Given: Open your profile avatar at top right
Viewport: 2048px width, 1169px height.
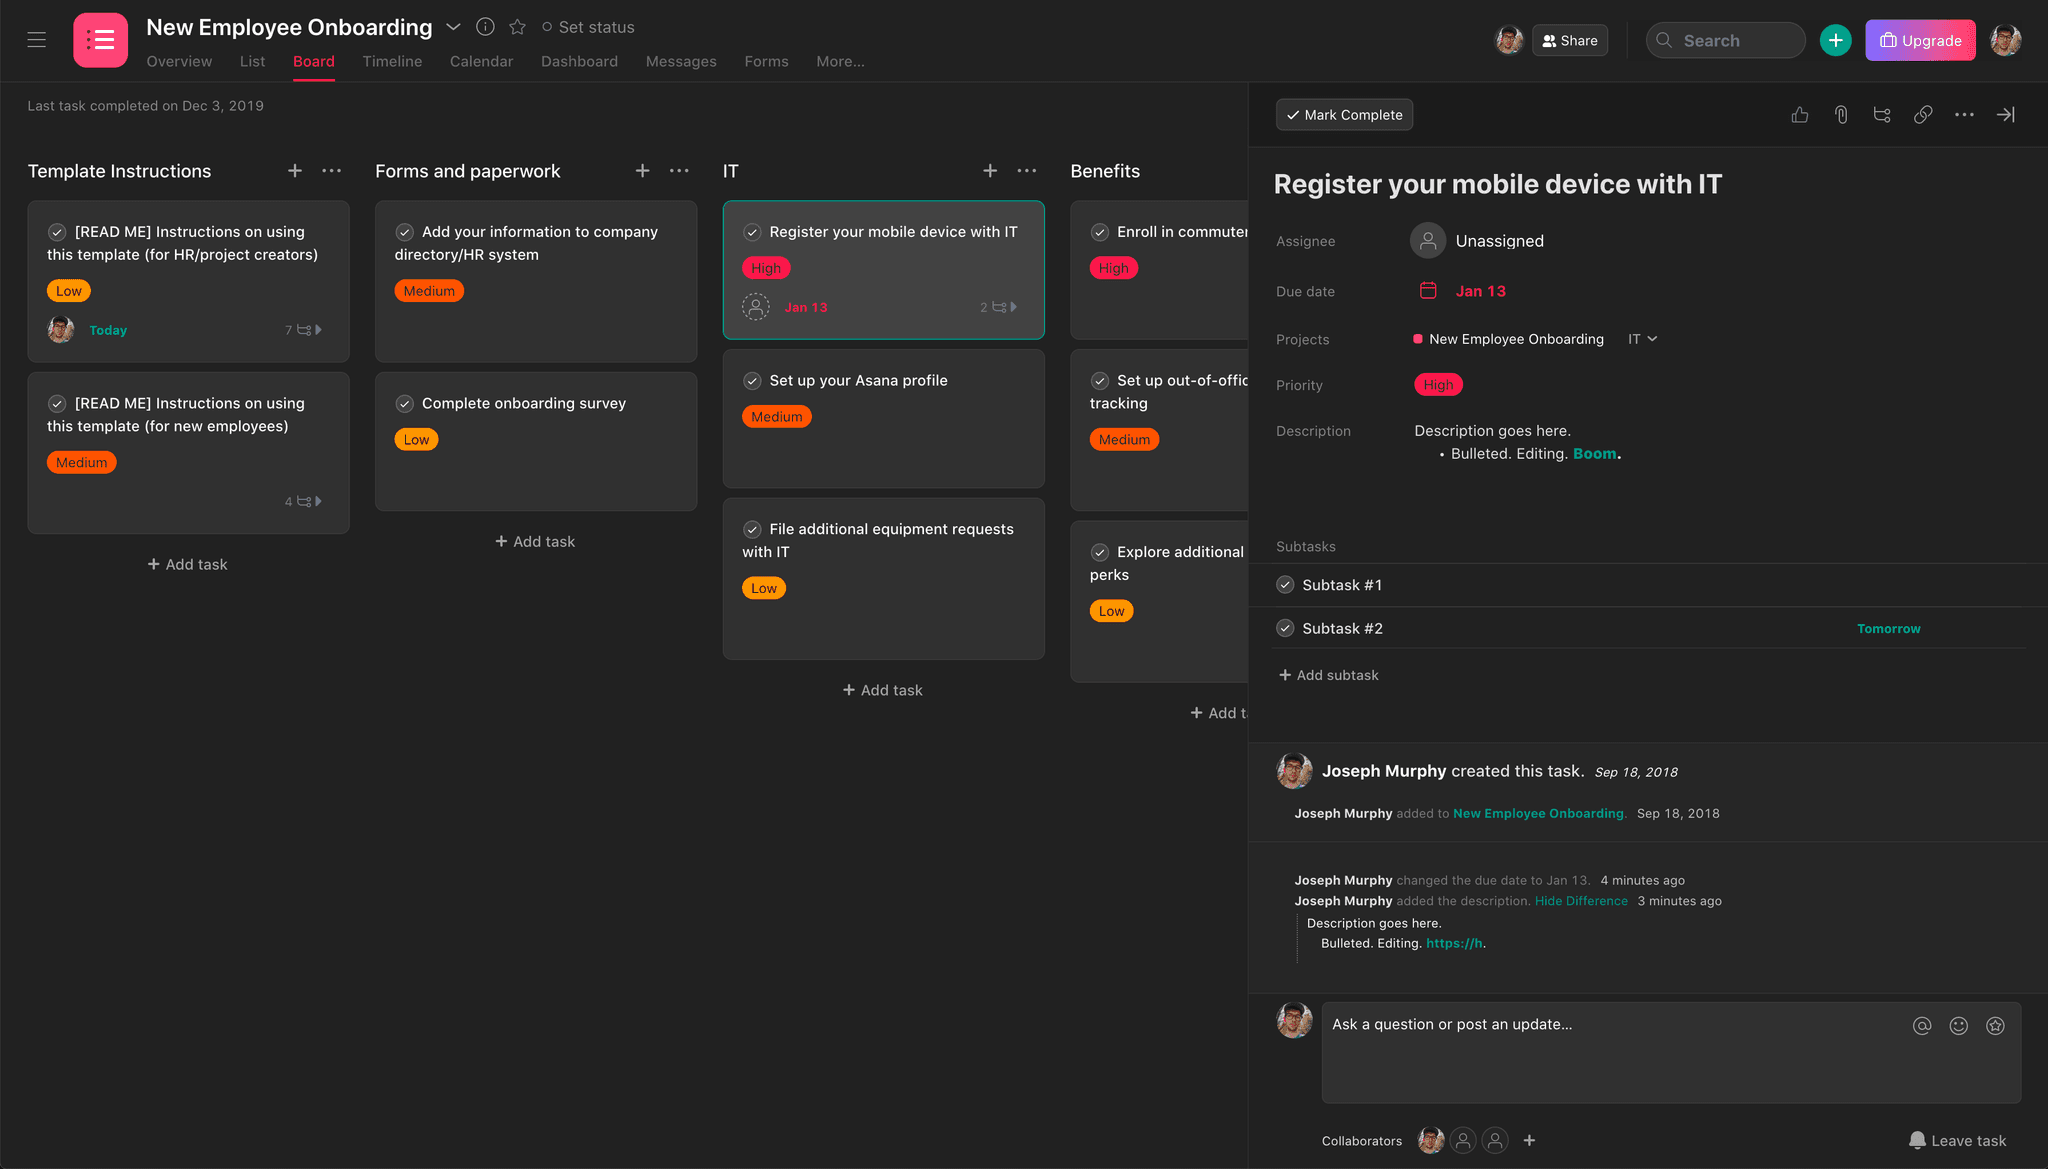Looking at the screenshot, I should click(2006, 40).
